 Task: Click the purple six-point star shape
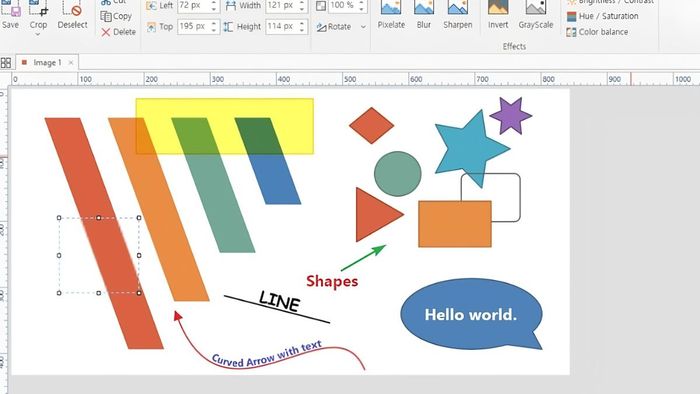click(511, 116)
